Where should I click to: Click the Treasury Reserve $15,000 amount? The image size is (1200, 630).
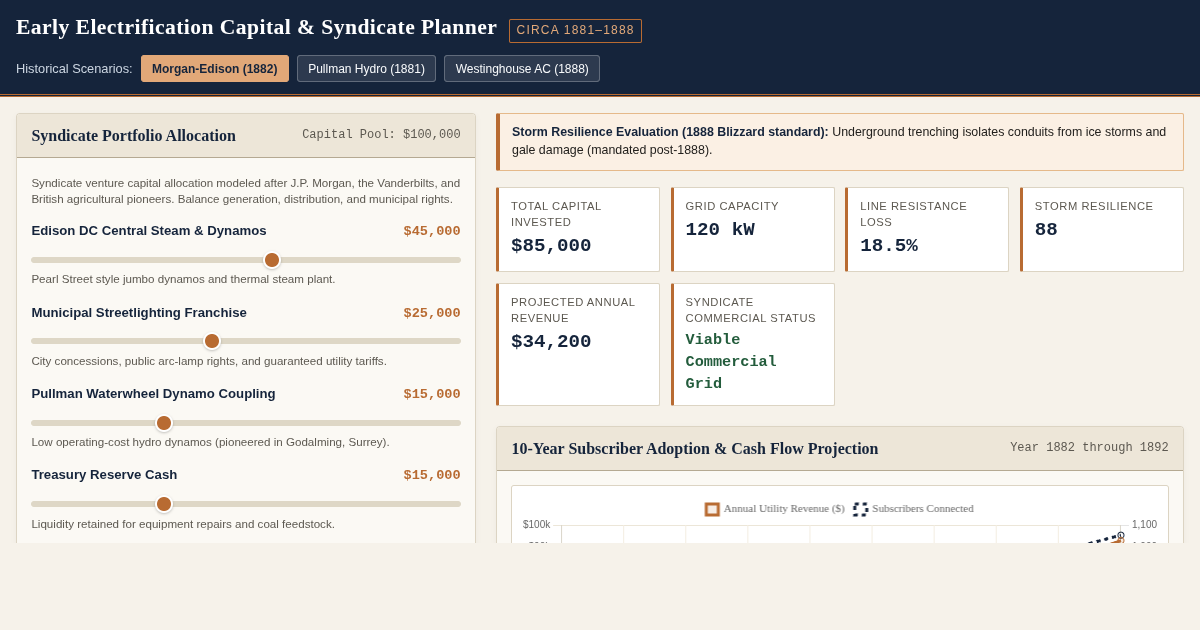pos(432,475)
